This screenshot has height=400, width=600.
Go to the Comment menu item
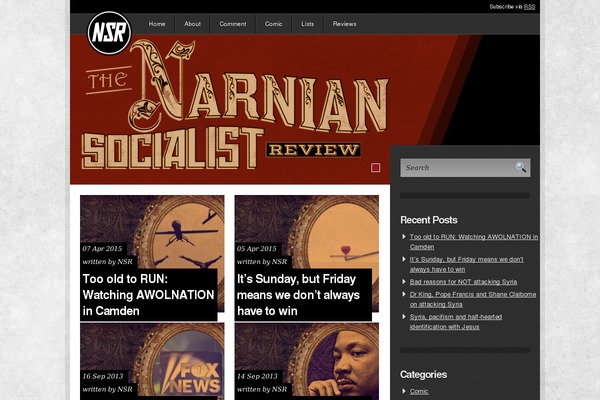(233, 24)
